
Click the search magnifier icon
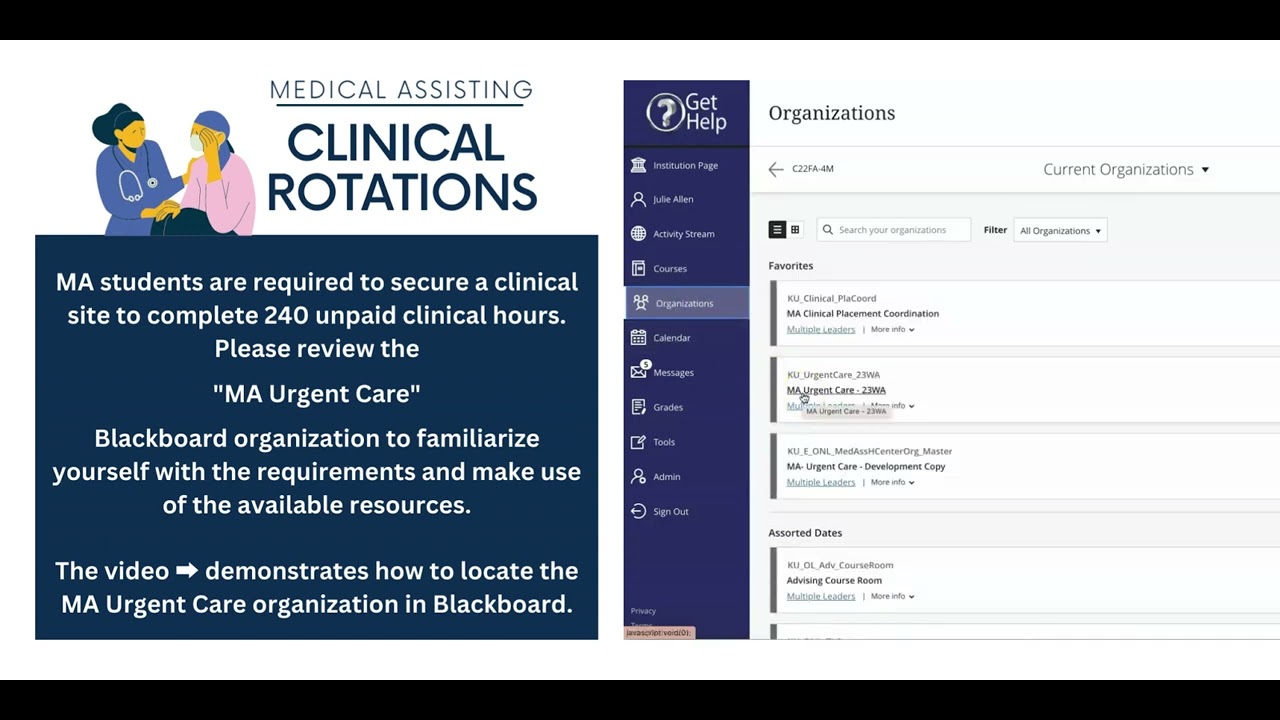[827, 230]
